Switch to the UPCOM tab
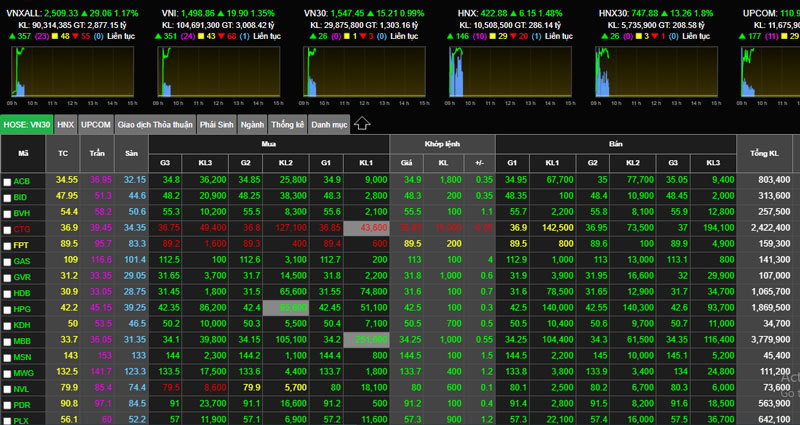This screenshot has height=425, width=800. [96, 124]
